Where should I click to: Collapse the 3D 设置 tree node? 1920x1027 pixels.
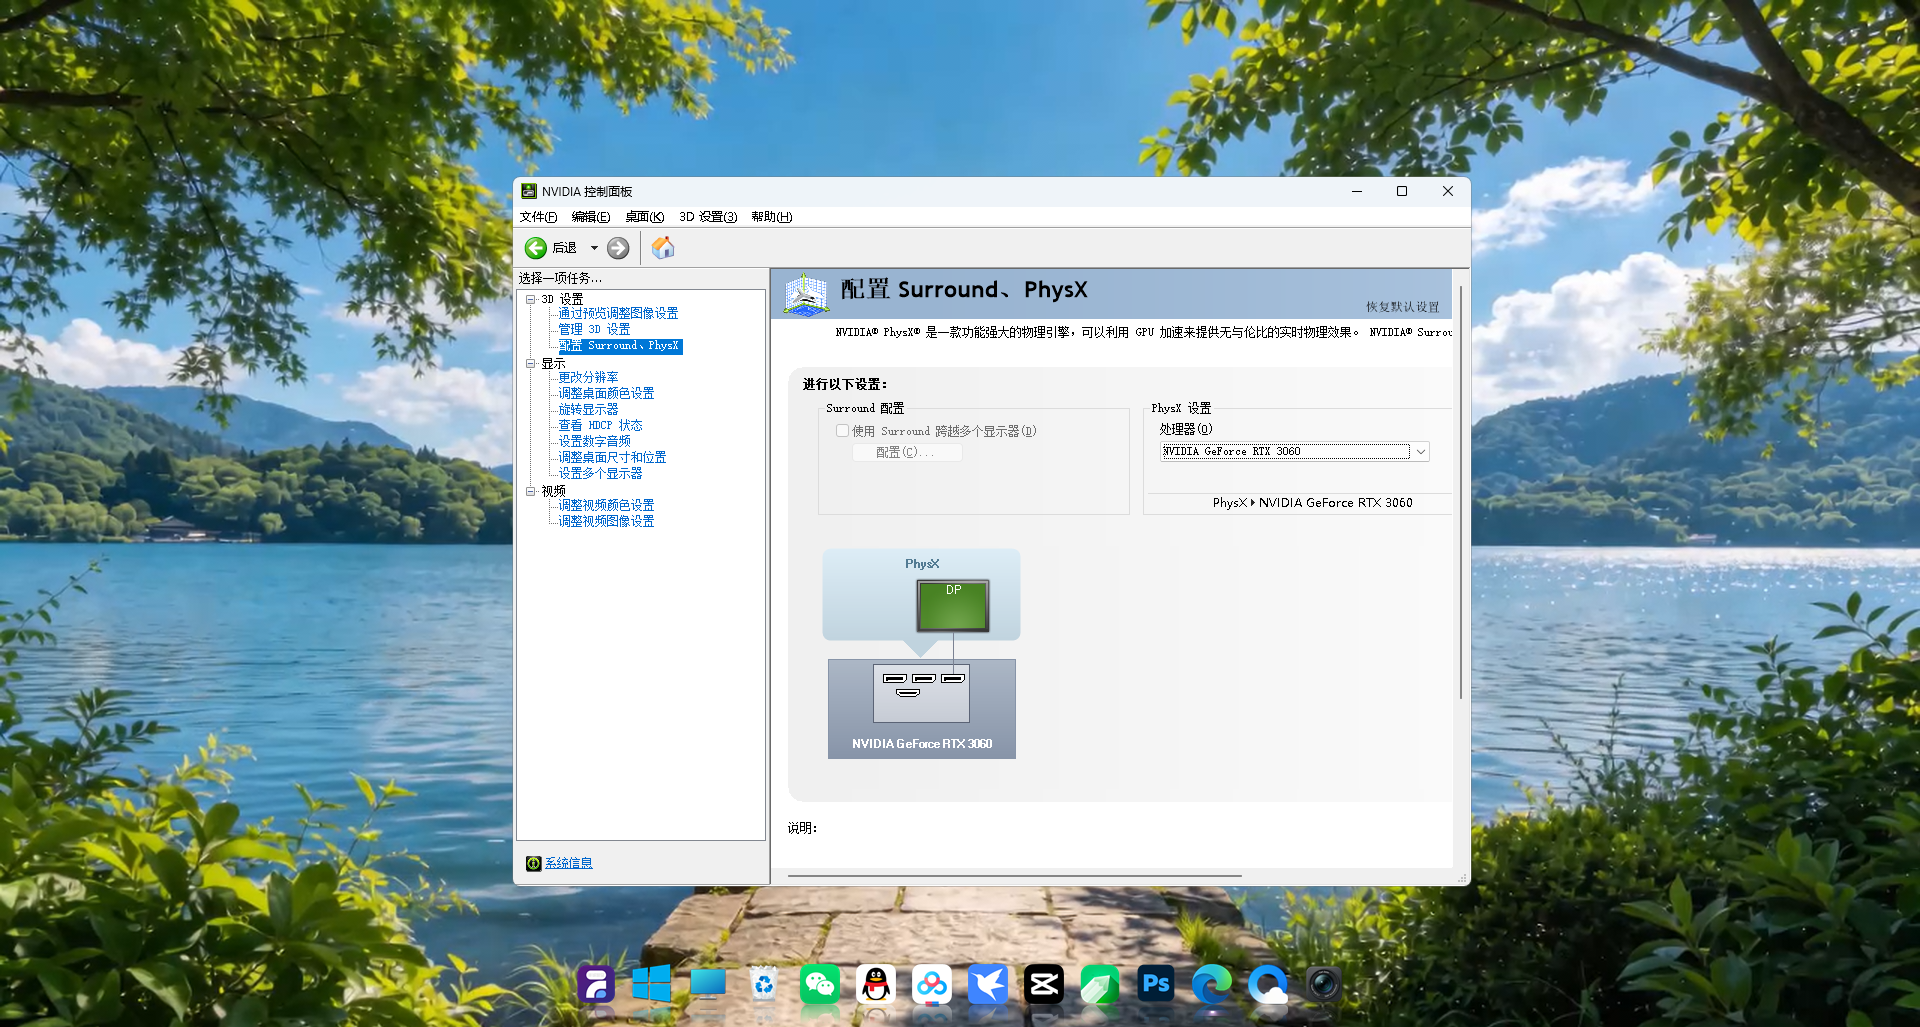[x=531, y=299]
